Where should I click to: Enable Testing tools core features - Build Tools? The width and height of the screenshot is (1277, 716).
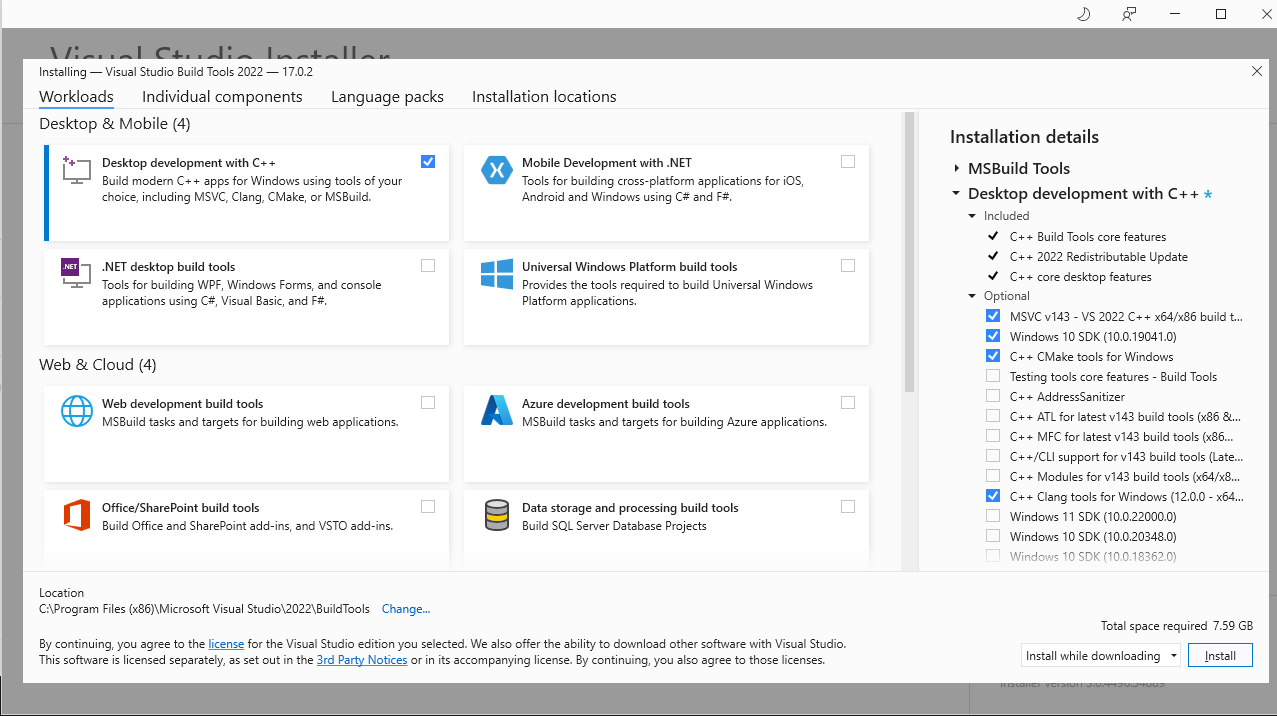993,376
